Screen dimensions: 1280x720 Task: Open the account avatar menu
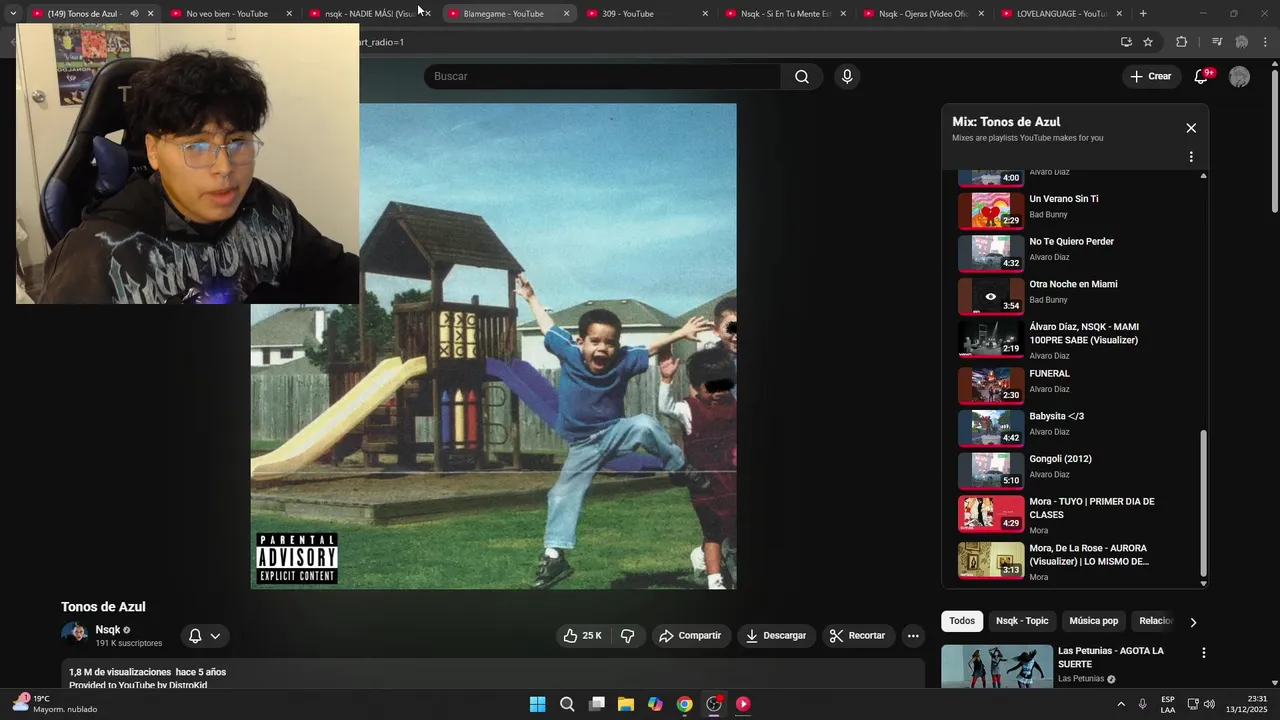tap(1239, 77)
